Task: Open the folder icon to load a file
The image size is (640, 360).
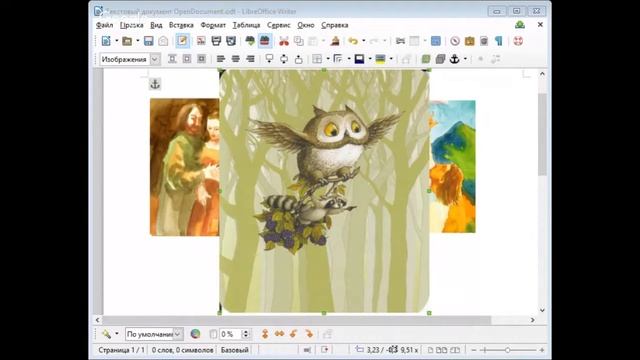Action: point(127,41)
